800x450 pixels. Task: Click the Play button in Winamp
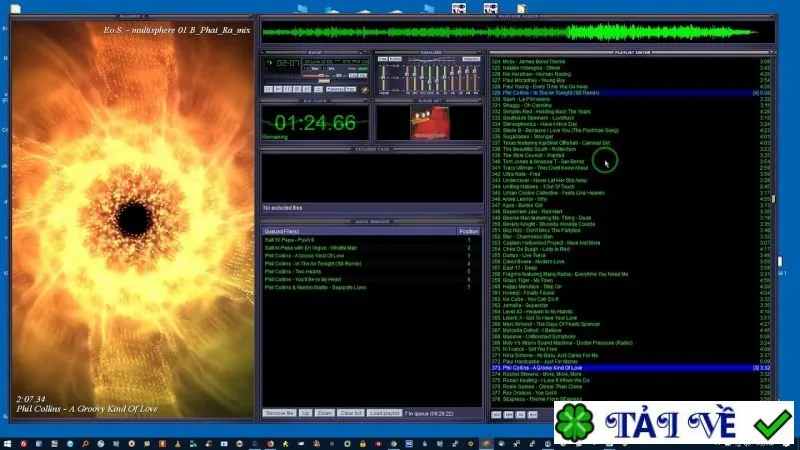click(278, 89)
